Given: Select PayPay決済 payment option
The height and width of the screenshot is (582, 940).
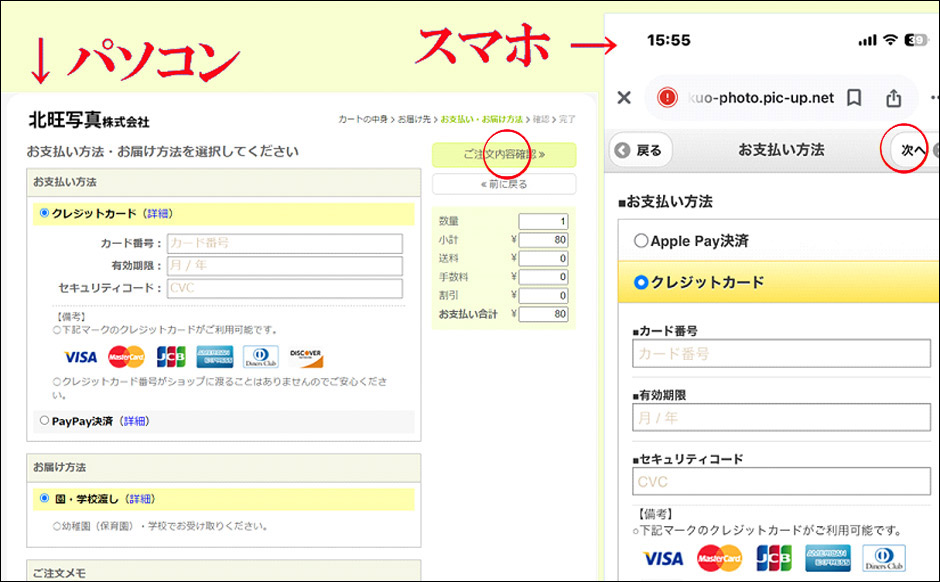Looking at the screenshot, I should (x=44, y=421).
